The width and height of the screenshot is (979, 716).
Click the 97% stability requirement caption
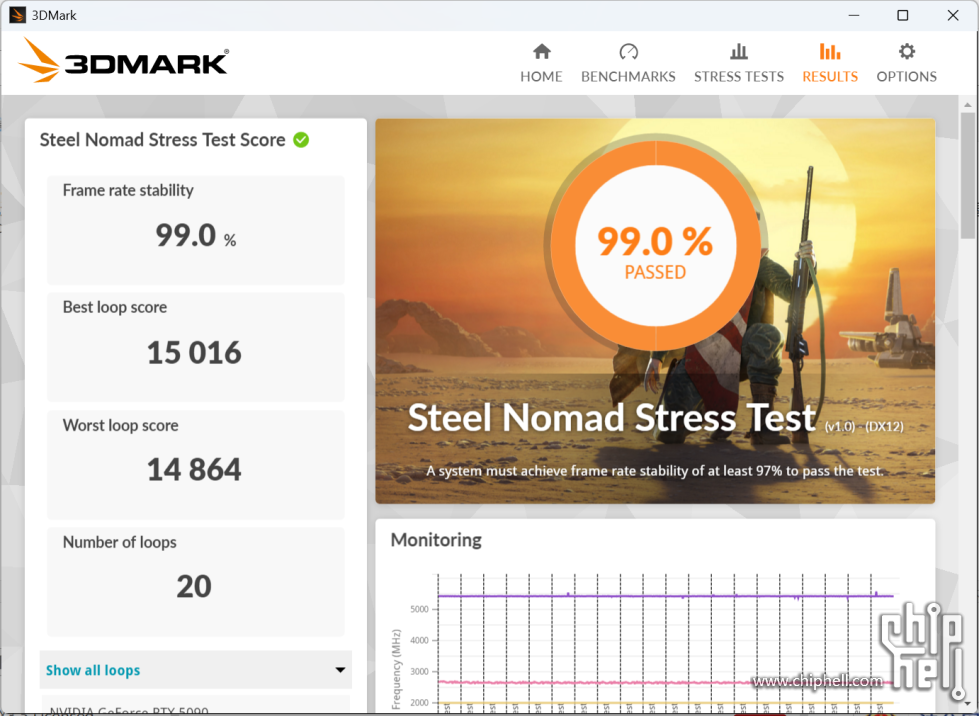[655, 471]
